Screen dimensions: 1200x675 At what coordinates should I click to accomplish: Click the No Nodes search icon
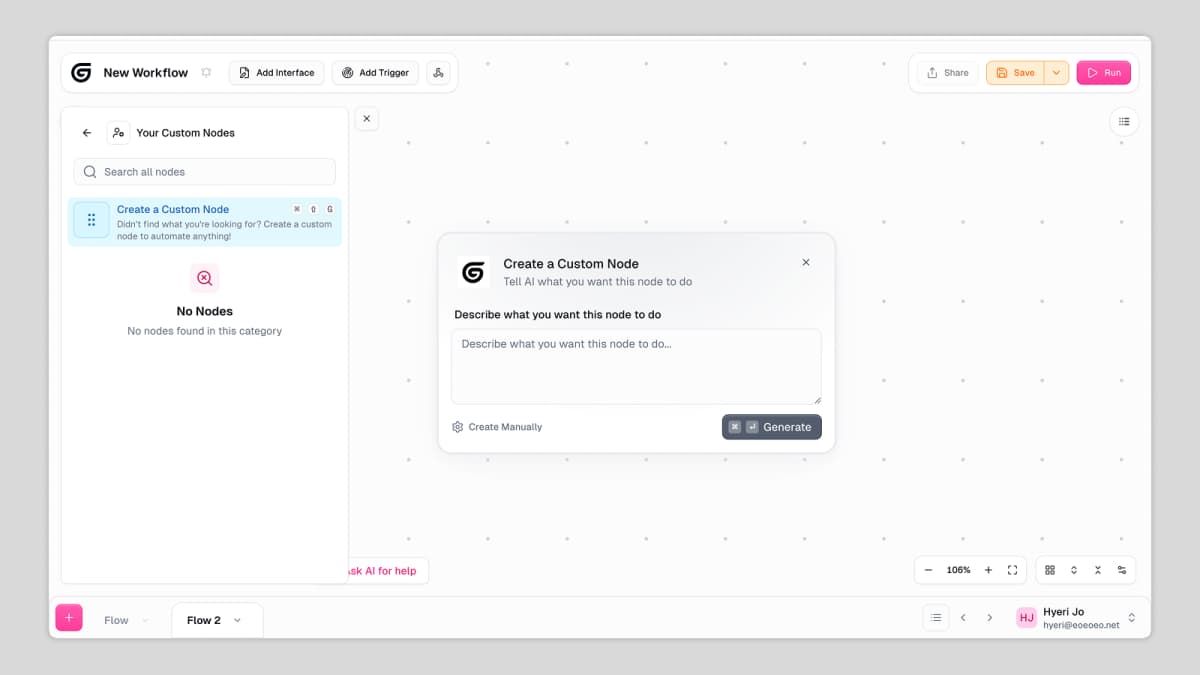(x=204, y=278)
